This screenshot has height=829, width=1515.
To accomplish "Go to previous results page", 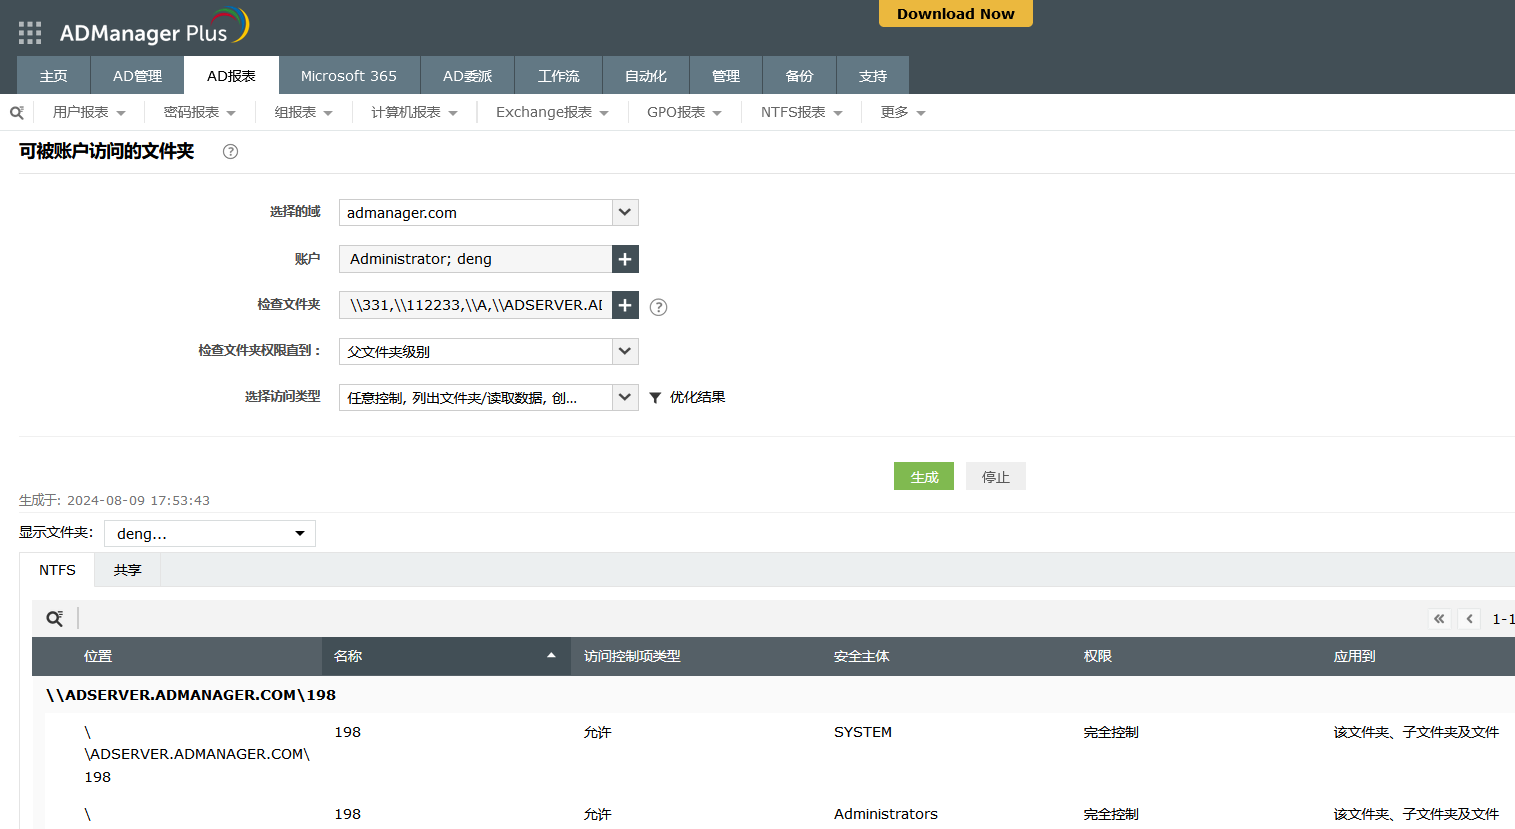I will [1469, 619].
